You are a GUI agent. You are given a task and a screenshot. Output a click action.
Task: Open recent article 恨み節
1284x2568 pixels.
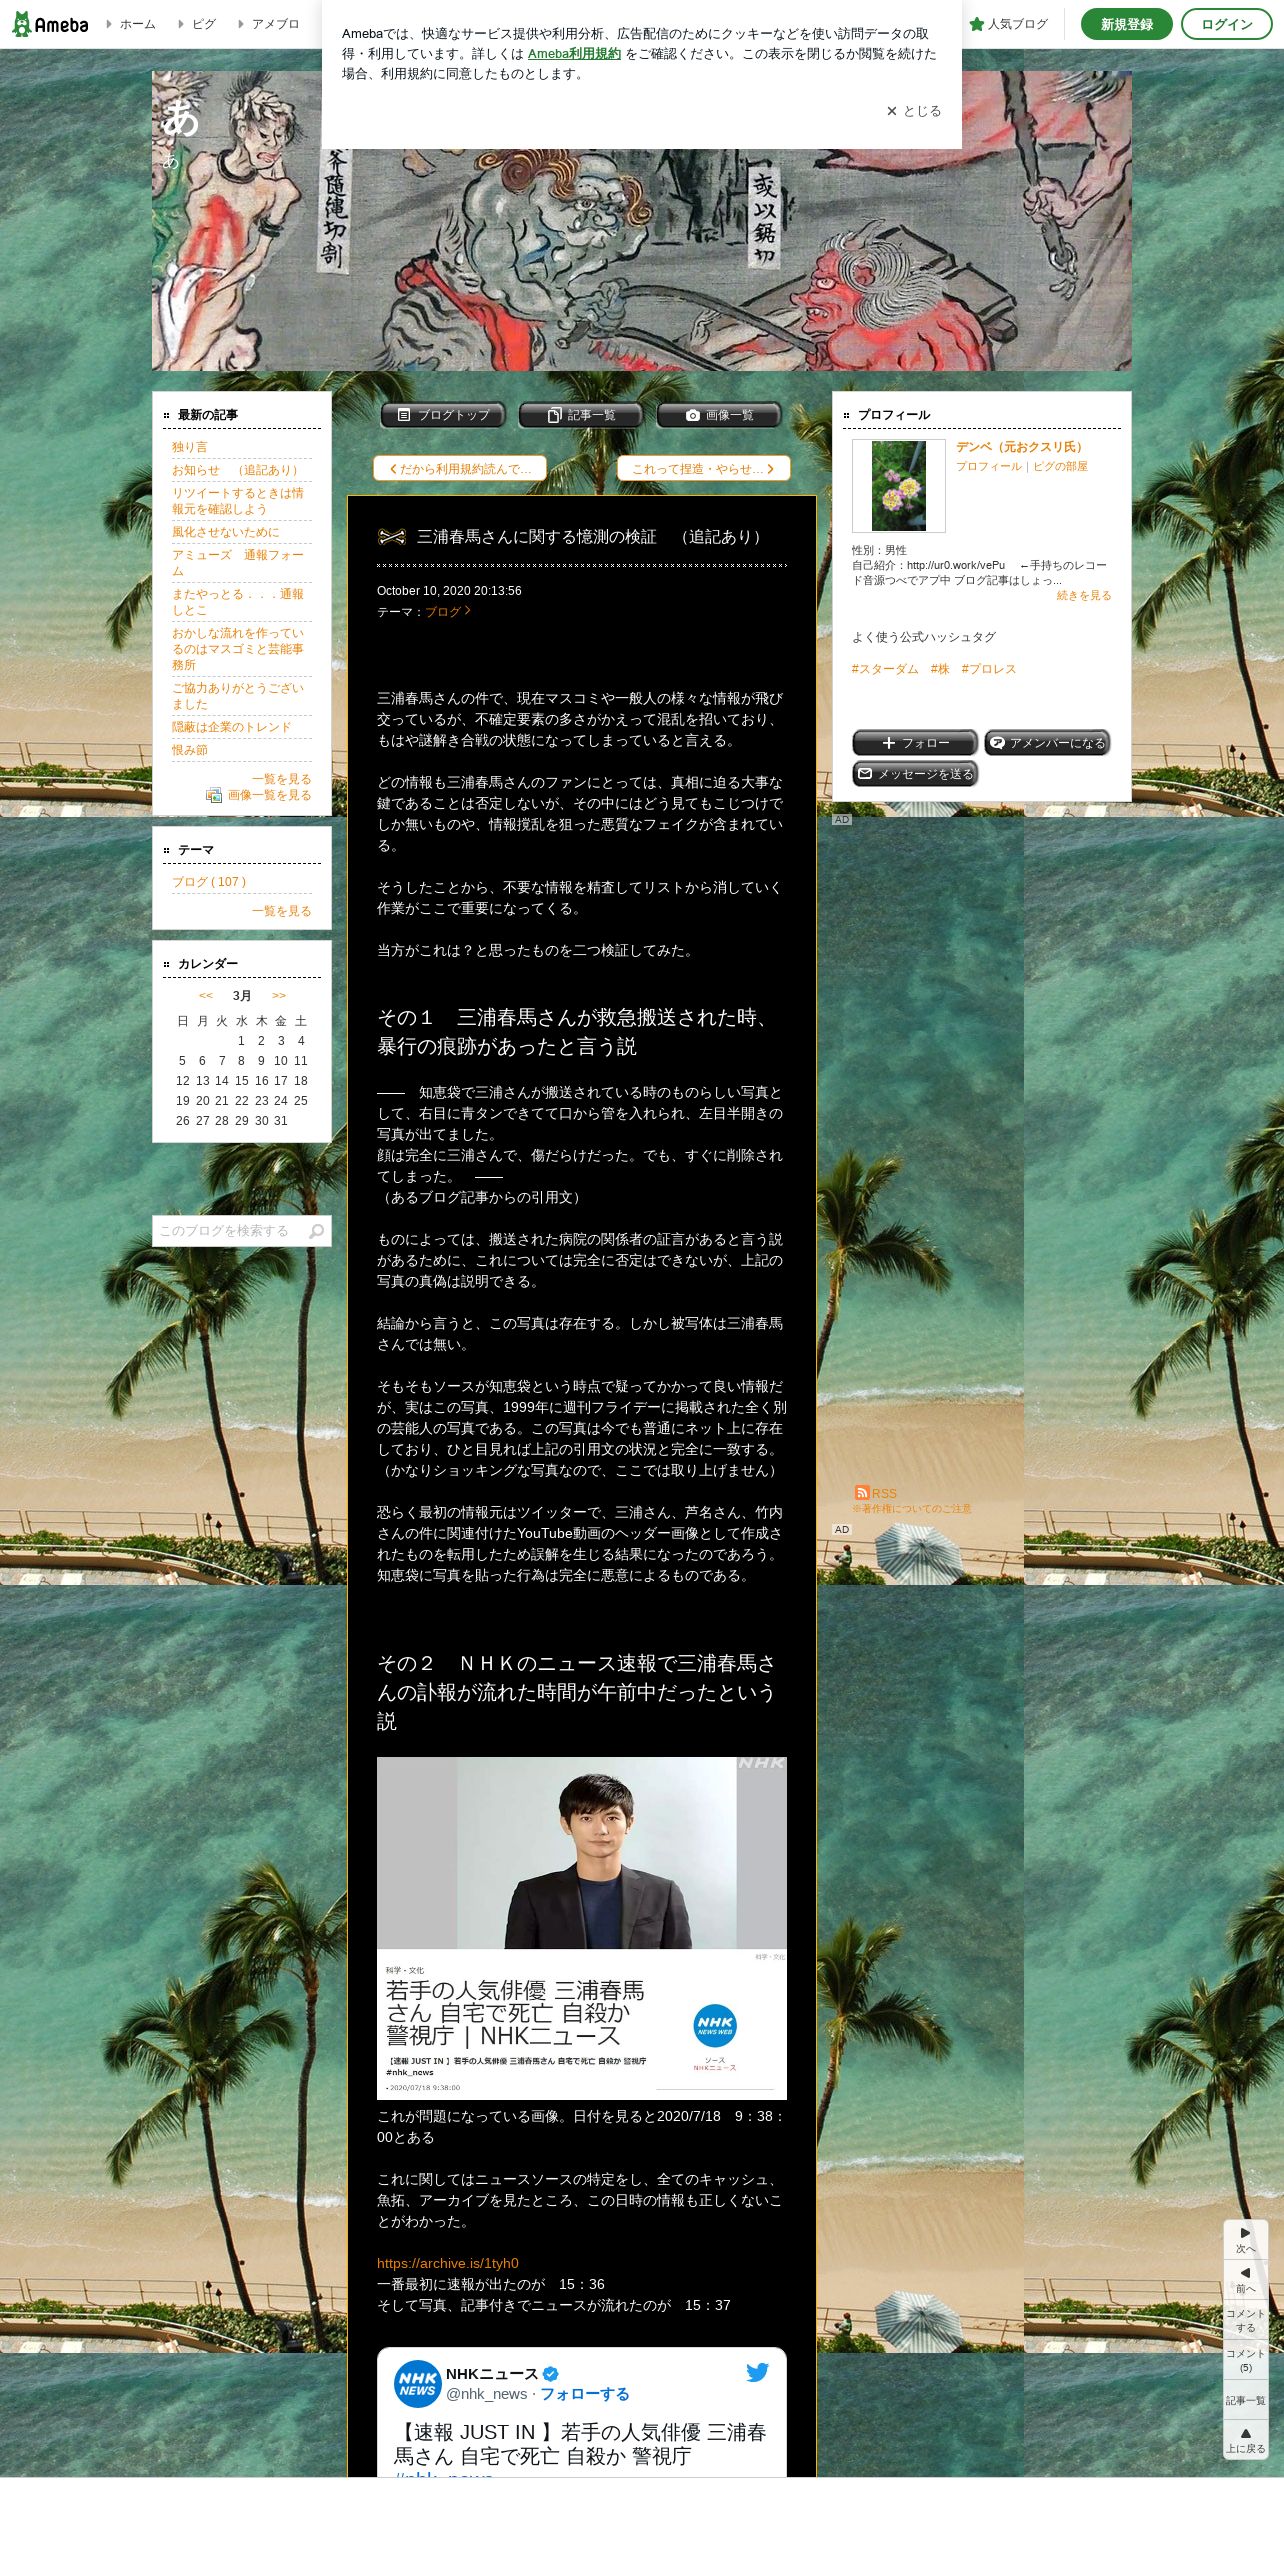pyautogui.click(x=190, y=750)
